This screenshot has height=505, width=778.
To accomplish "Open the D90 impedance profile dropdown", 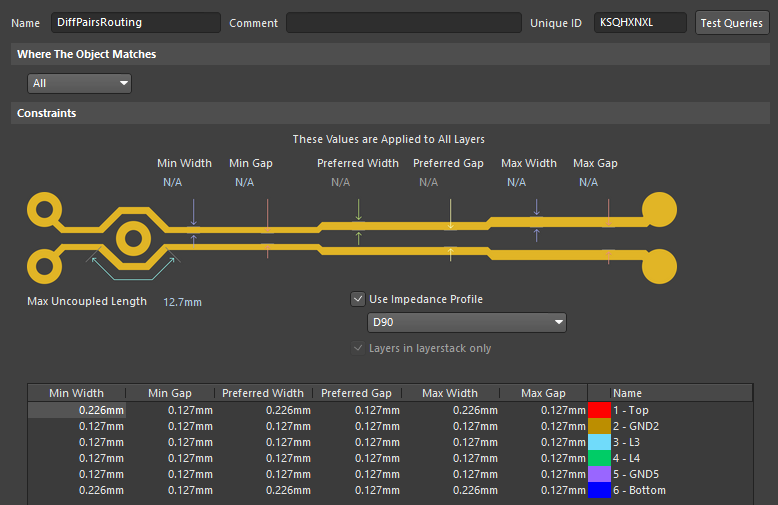I will point(466,322).
